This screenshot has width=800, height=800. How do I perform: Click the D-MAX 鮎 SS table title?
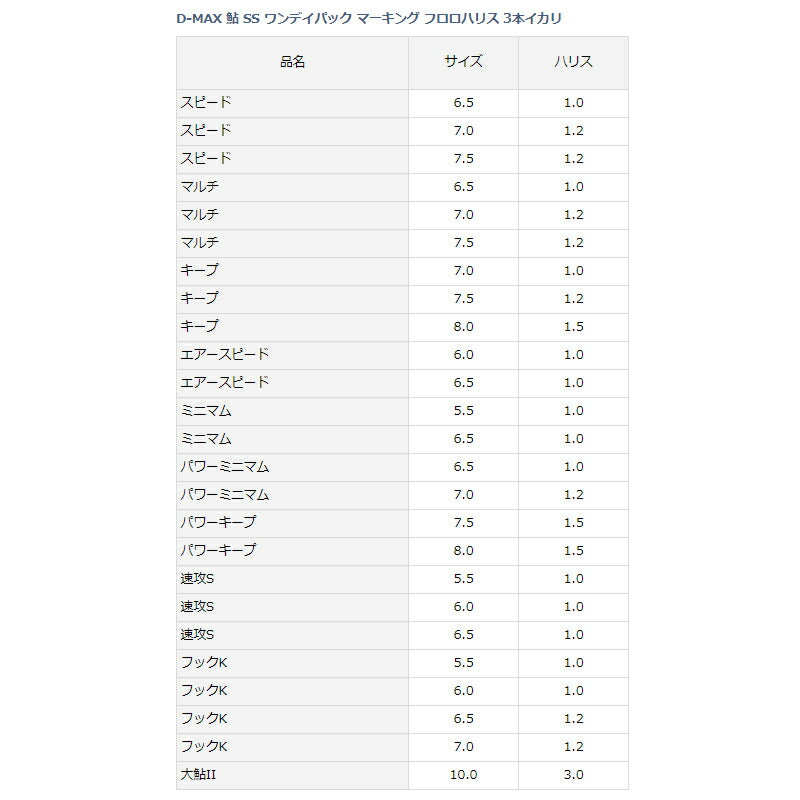[368, 19]
